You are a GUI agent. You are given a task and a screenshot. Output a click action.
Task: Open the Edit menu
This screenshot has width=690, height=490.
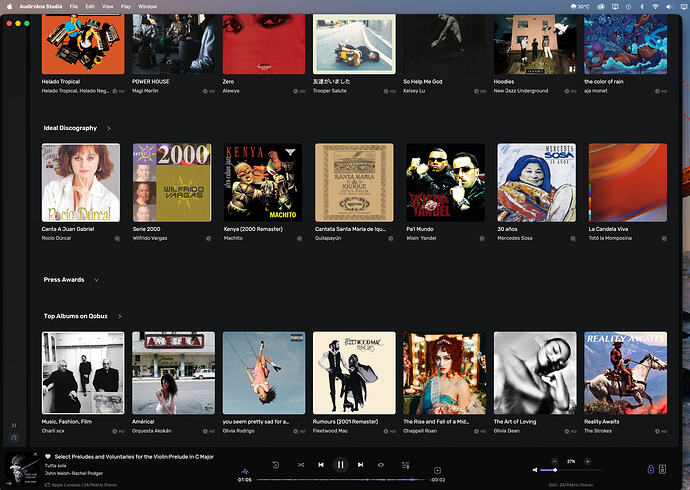[x=90, y=7]
